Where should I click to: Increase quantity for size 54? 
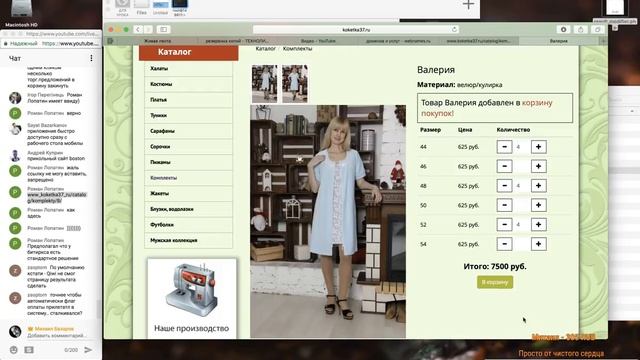pos(538,244)
